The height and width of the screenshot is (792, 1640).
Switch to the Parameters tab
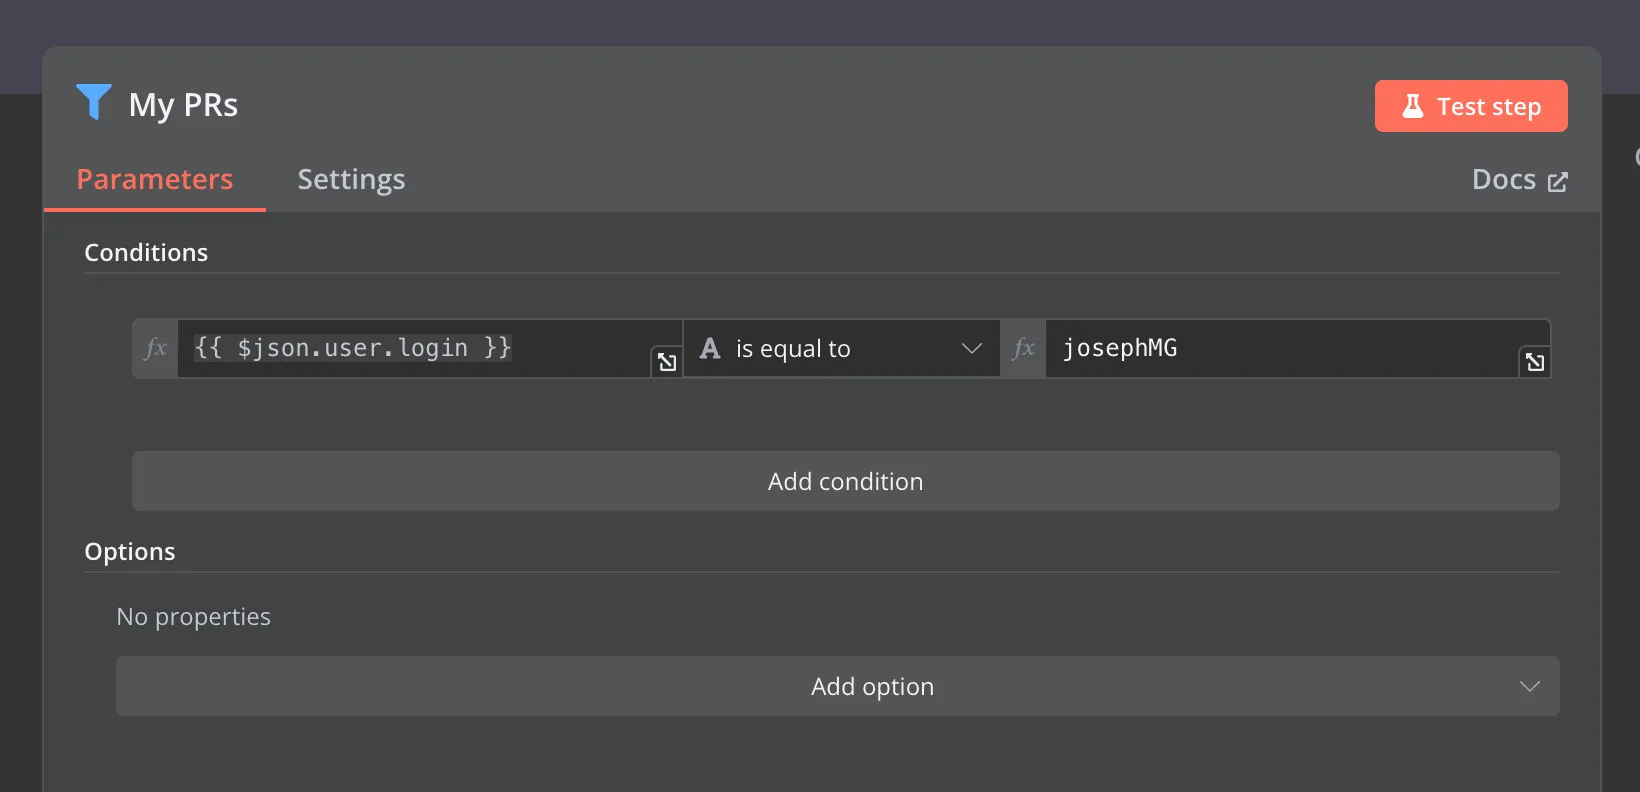(x=155, y=179)
